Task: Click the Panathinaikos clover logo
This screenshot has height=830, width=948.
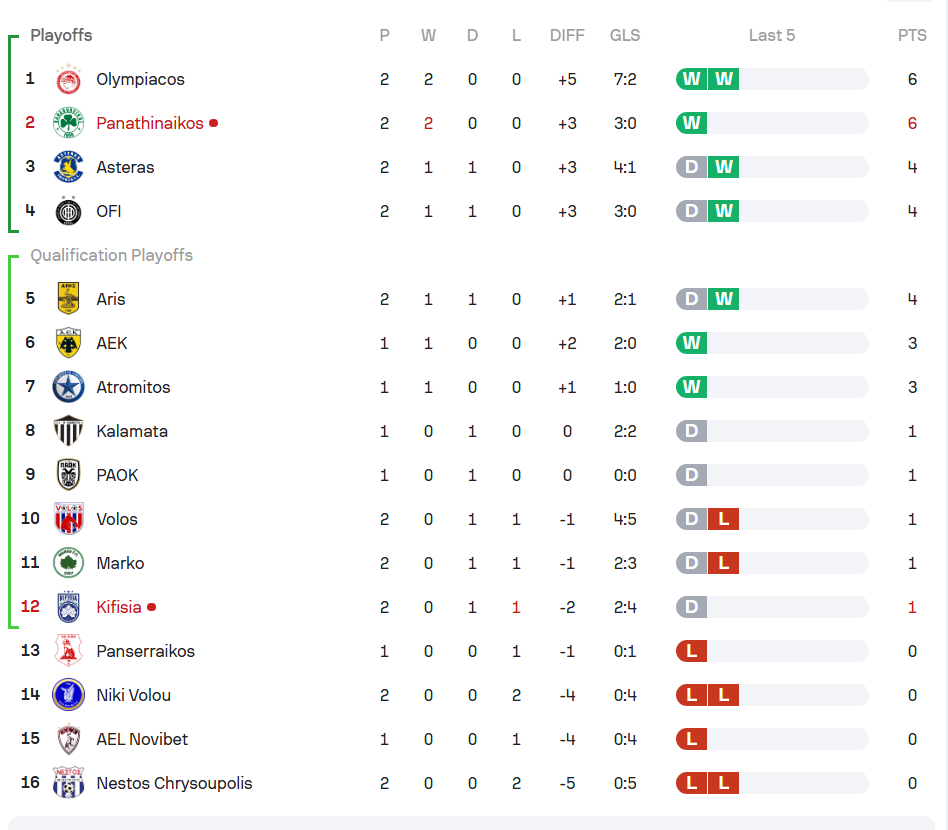Action: pos(68,123)
